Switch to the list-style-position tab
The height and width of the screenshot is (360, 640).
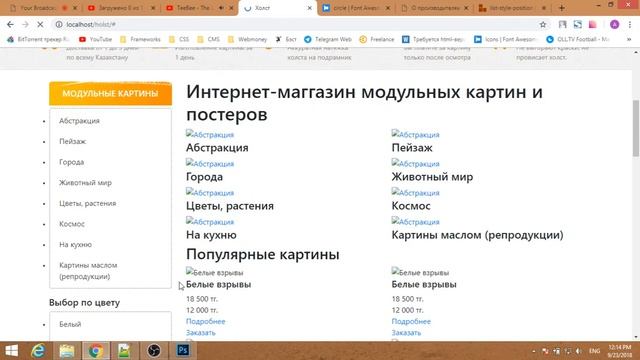tap(512, 8)
